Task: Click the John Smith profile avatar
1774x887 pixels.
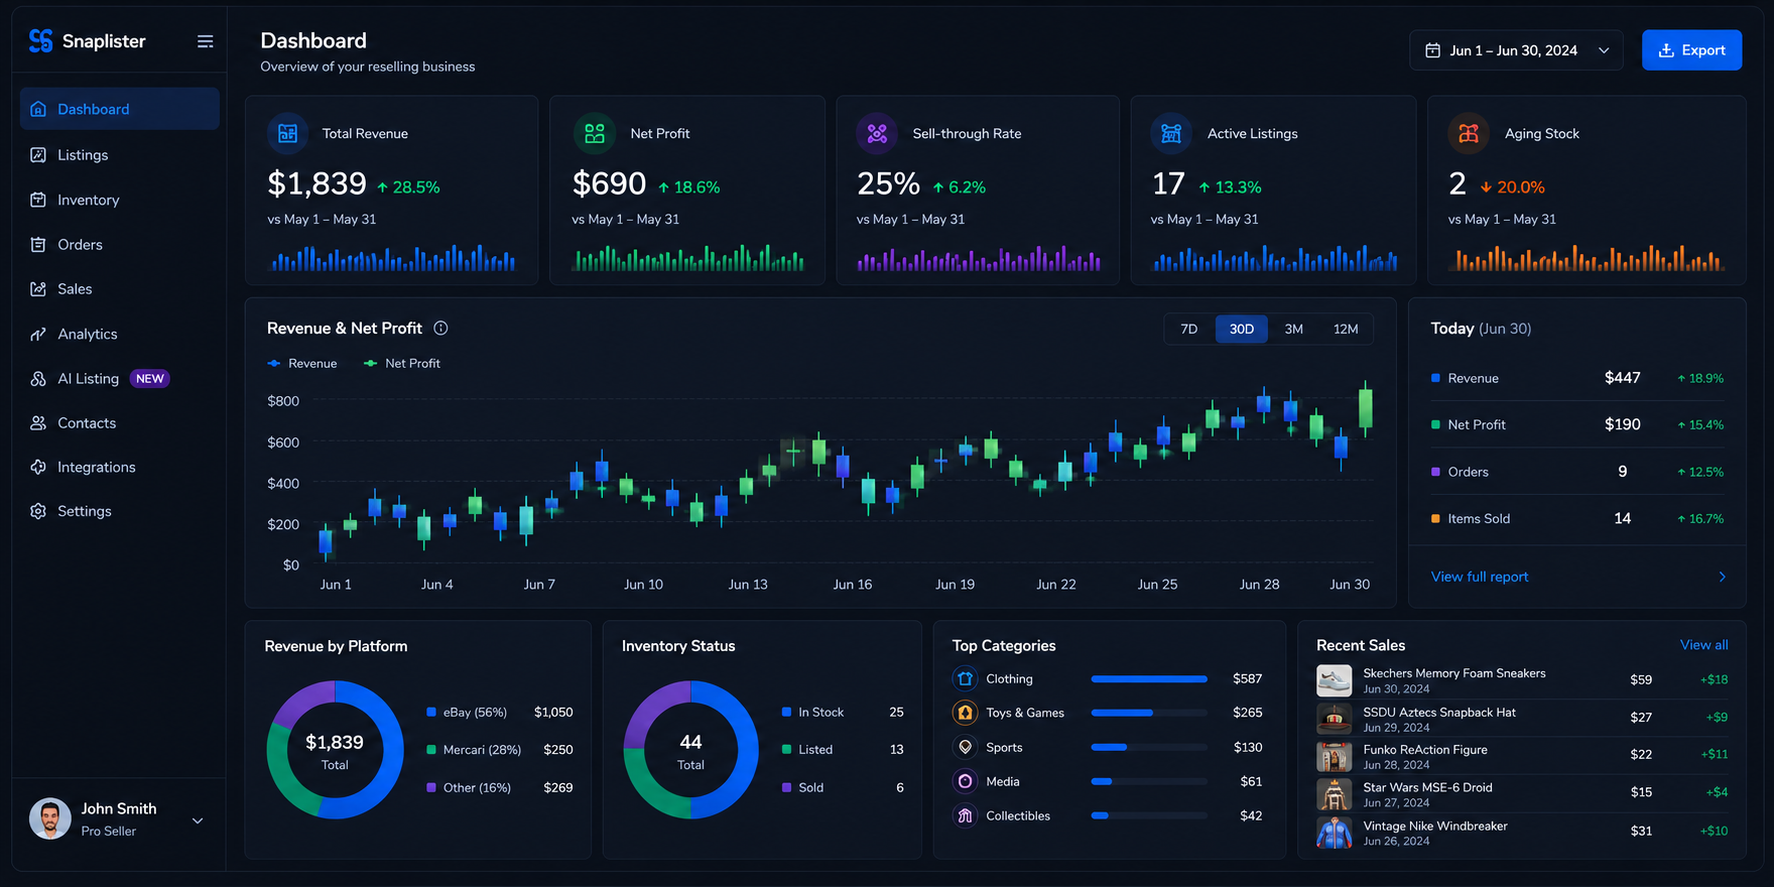Action: click(50, 819)
